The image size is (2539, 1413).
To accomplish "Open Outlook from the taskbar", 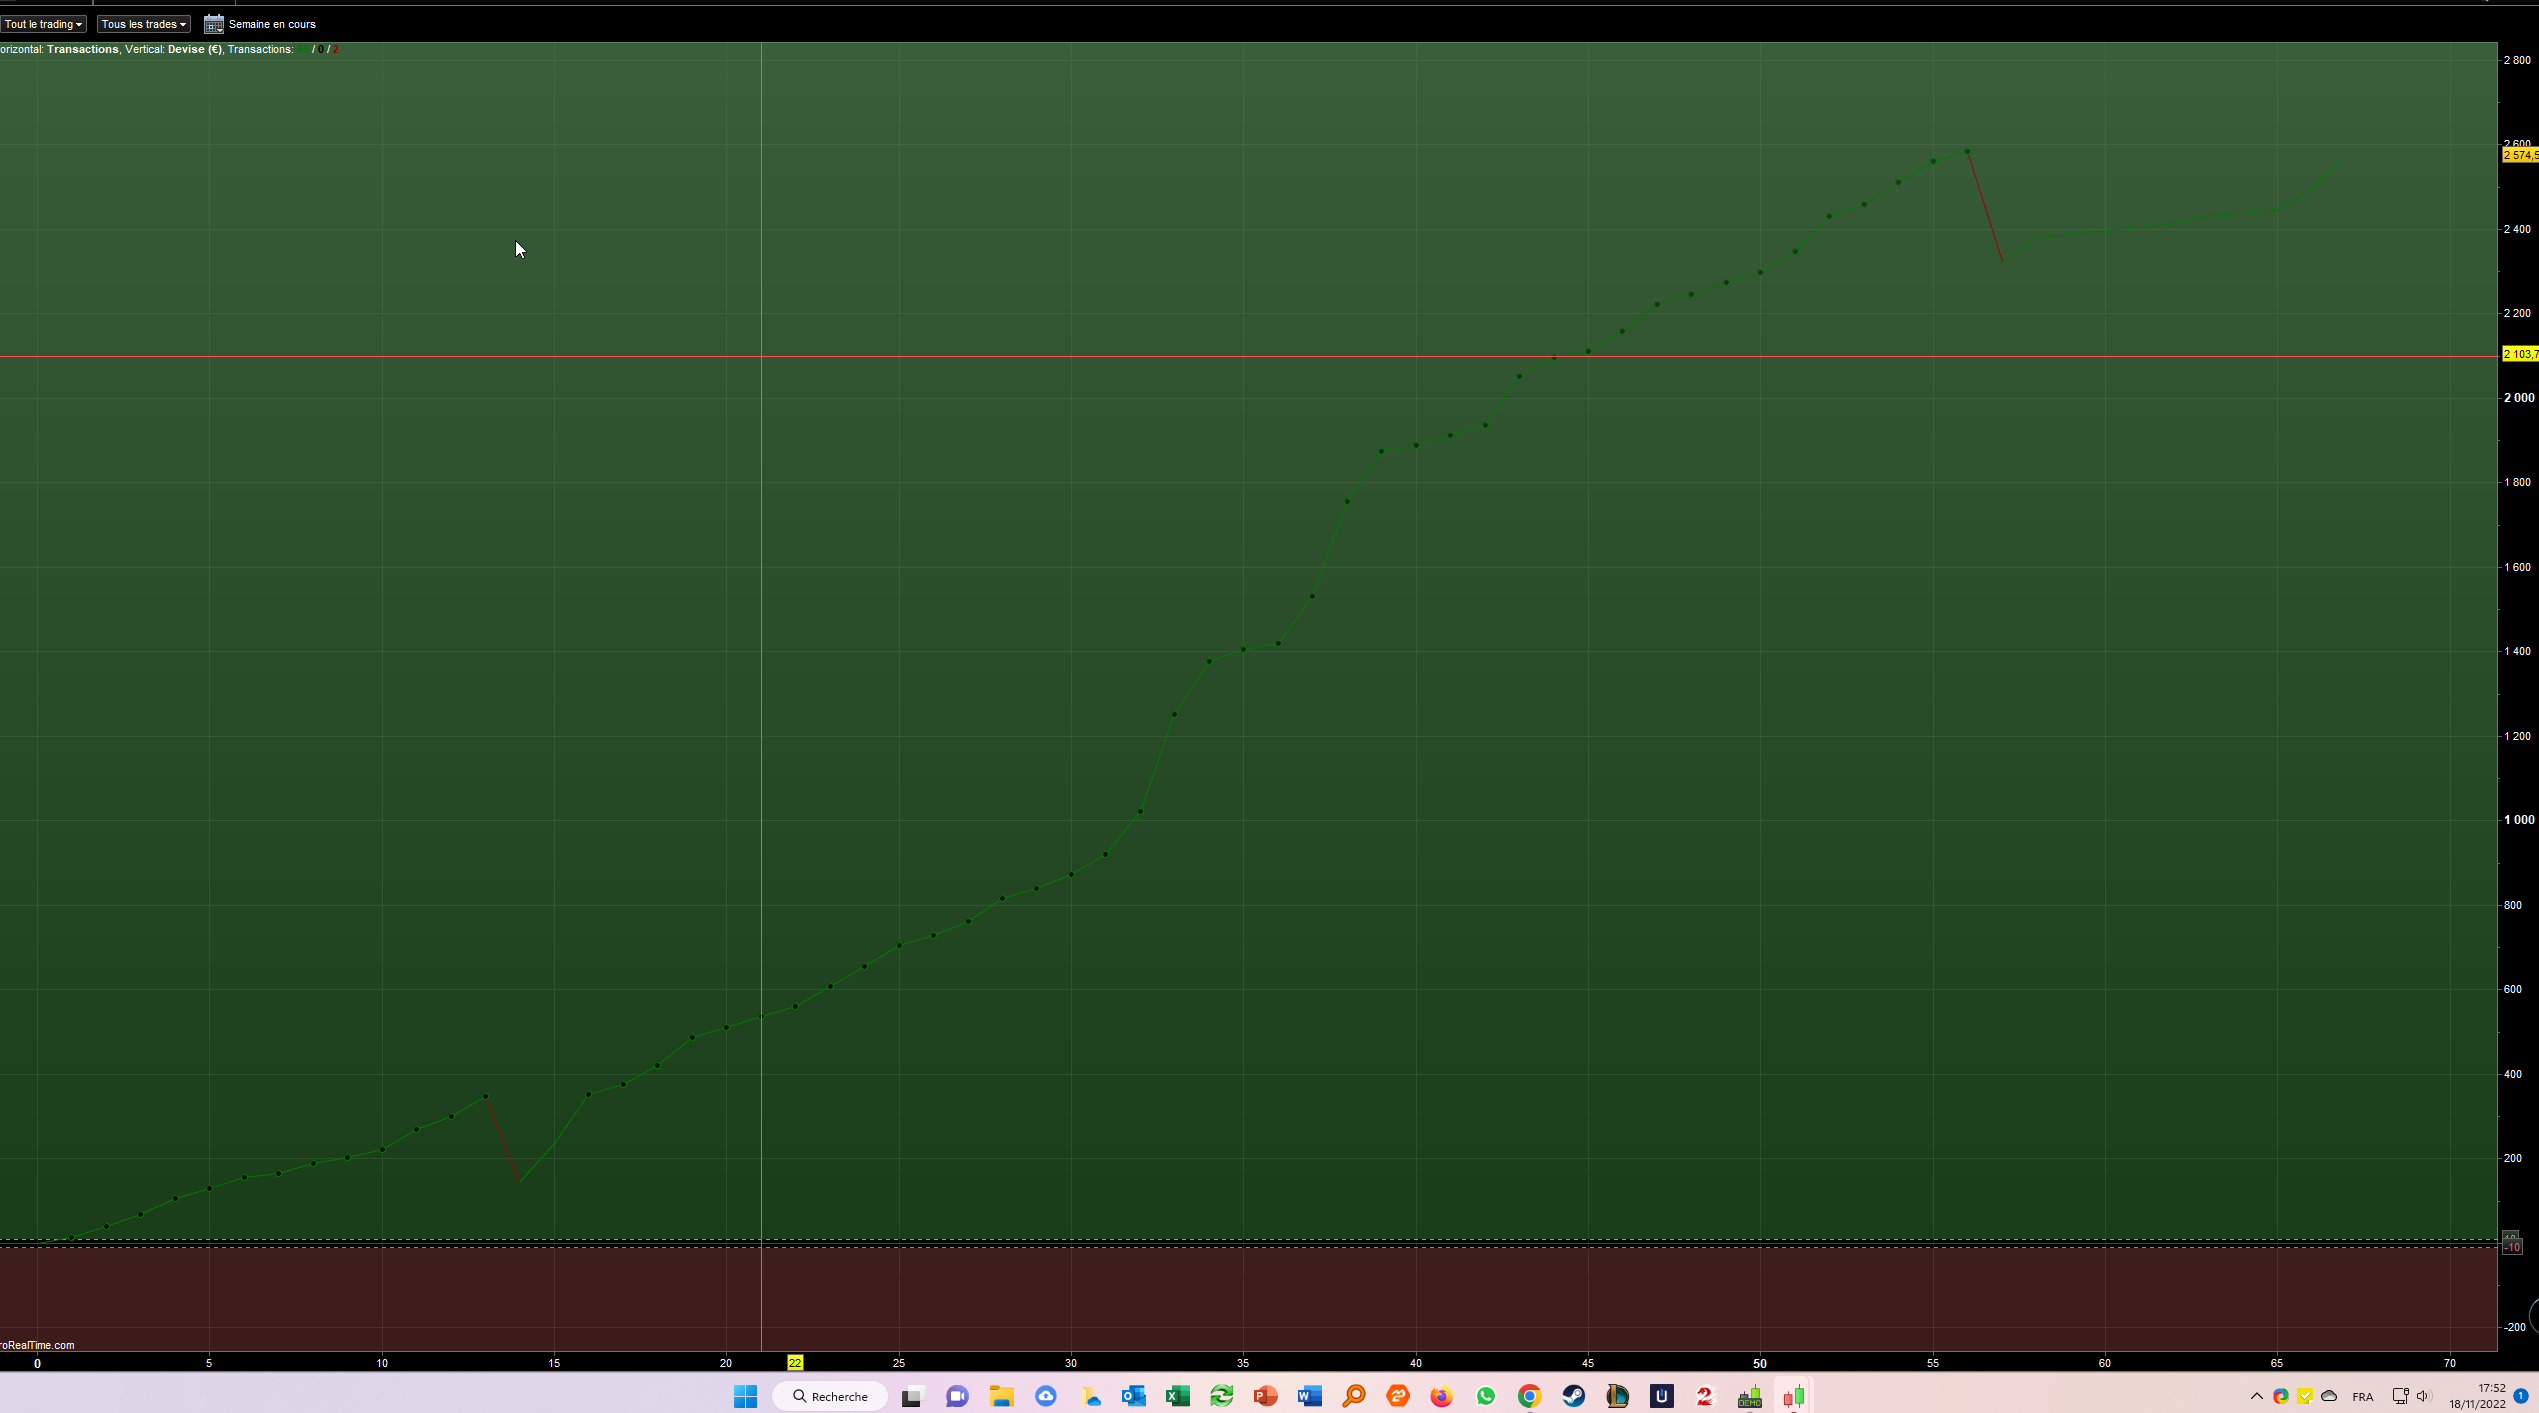I will point(1133,1397).
